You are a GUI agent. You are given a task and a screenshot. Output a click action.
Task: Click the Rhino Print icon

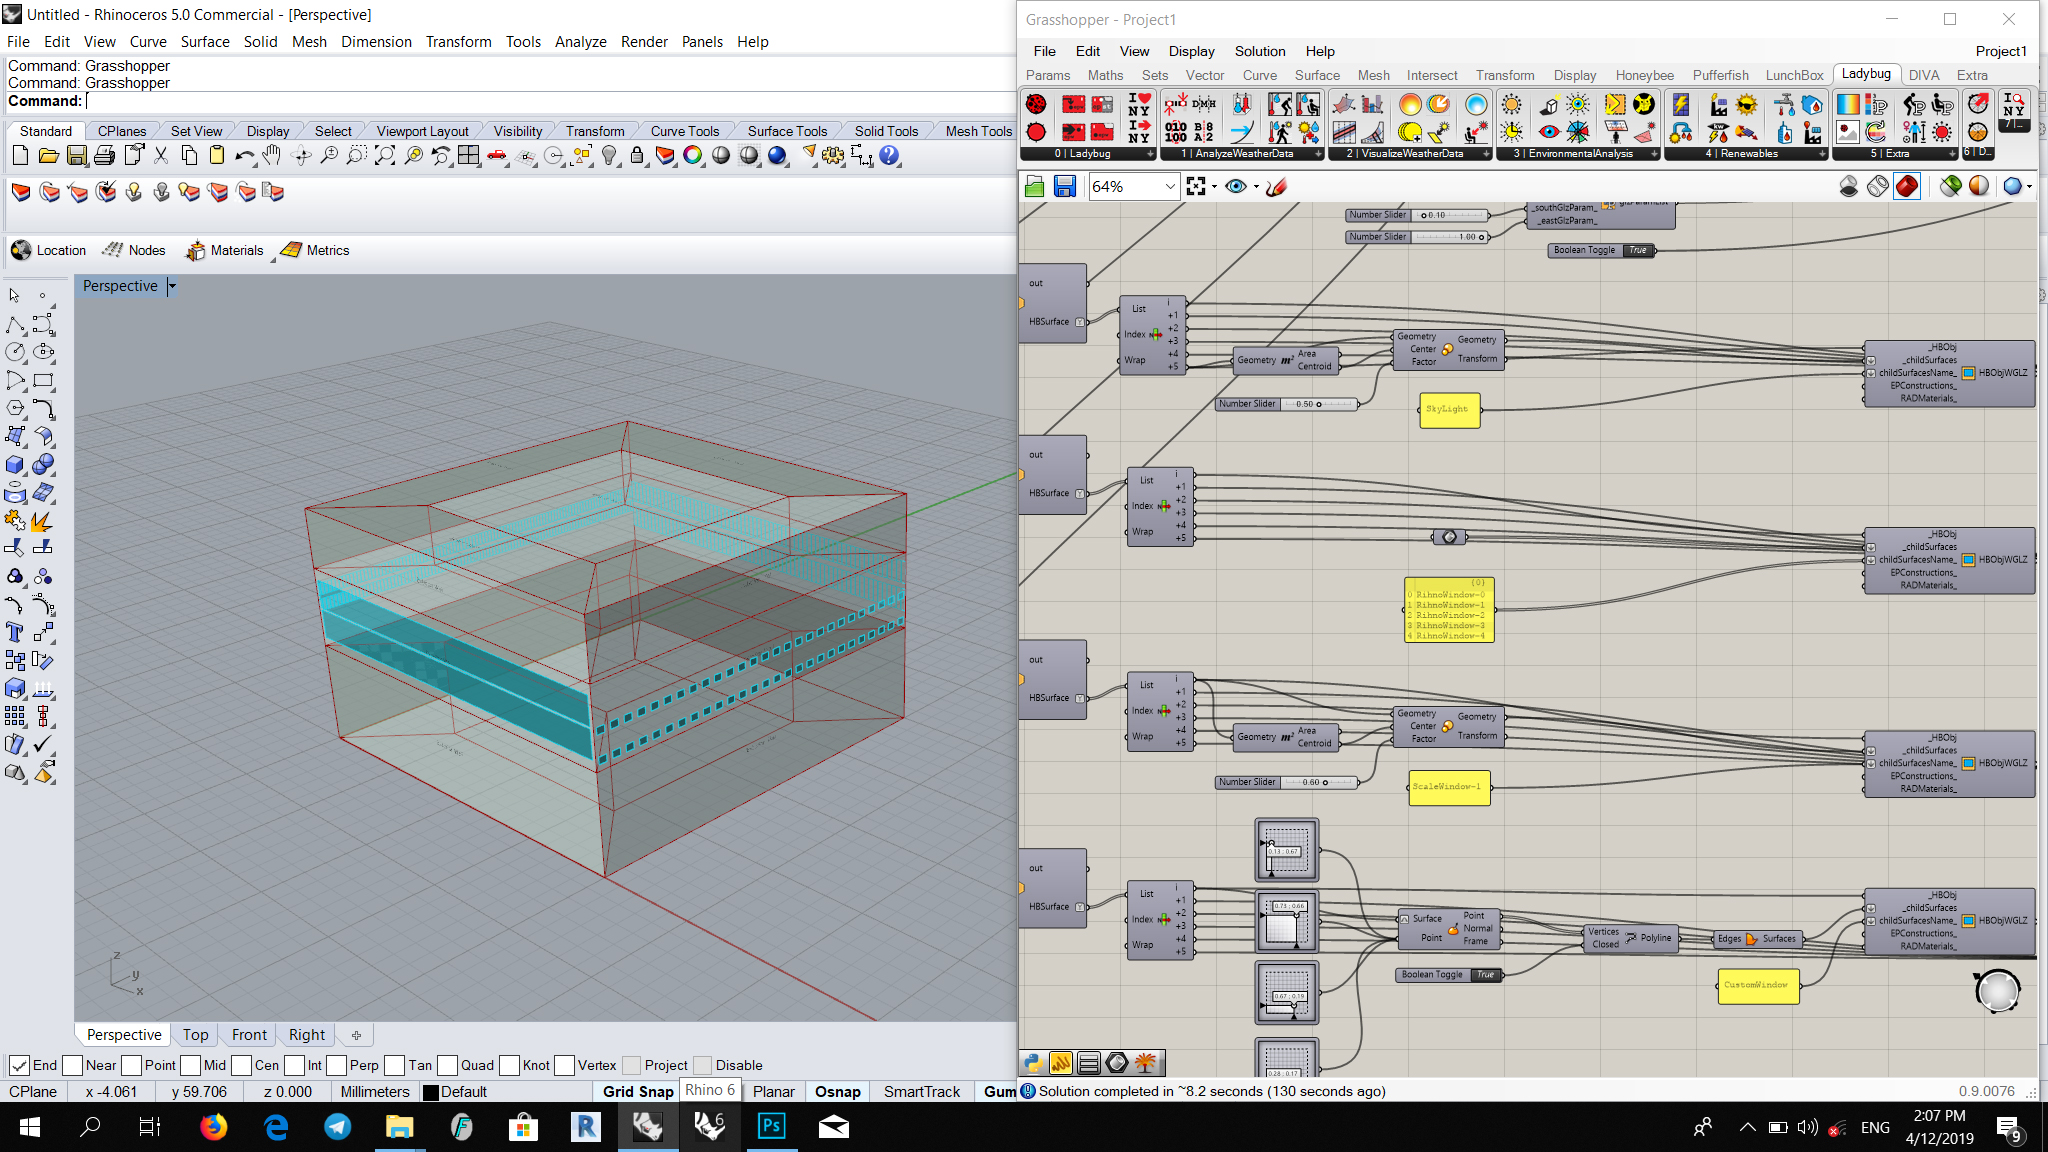click(105, 155)
